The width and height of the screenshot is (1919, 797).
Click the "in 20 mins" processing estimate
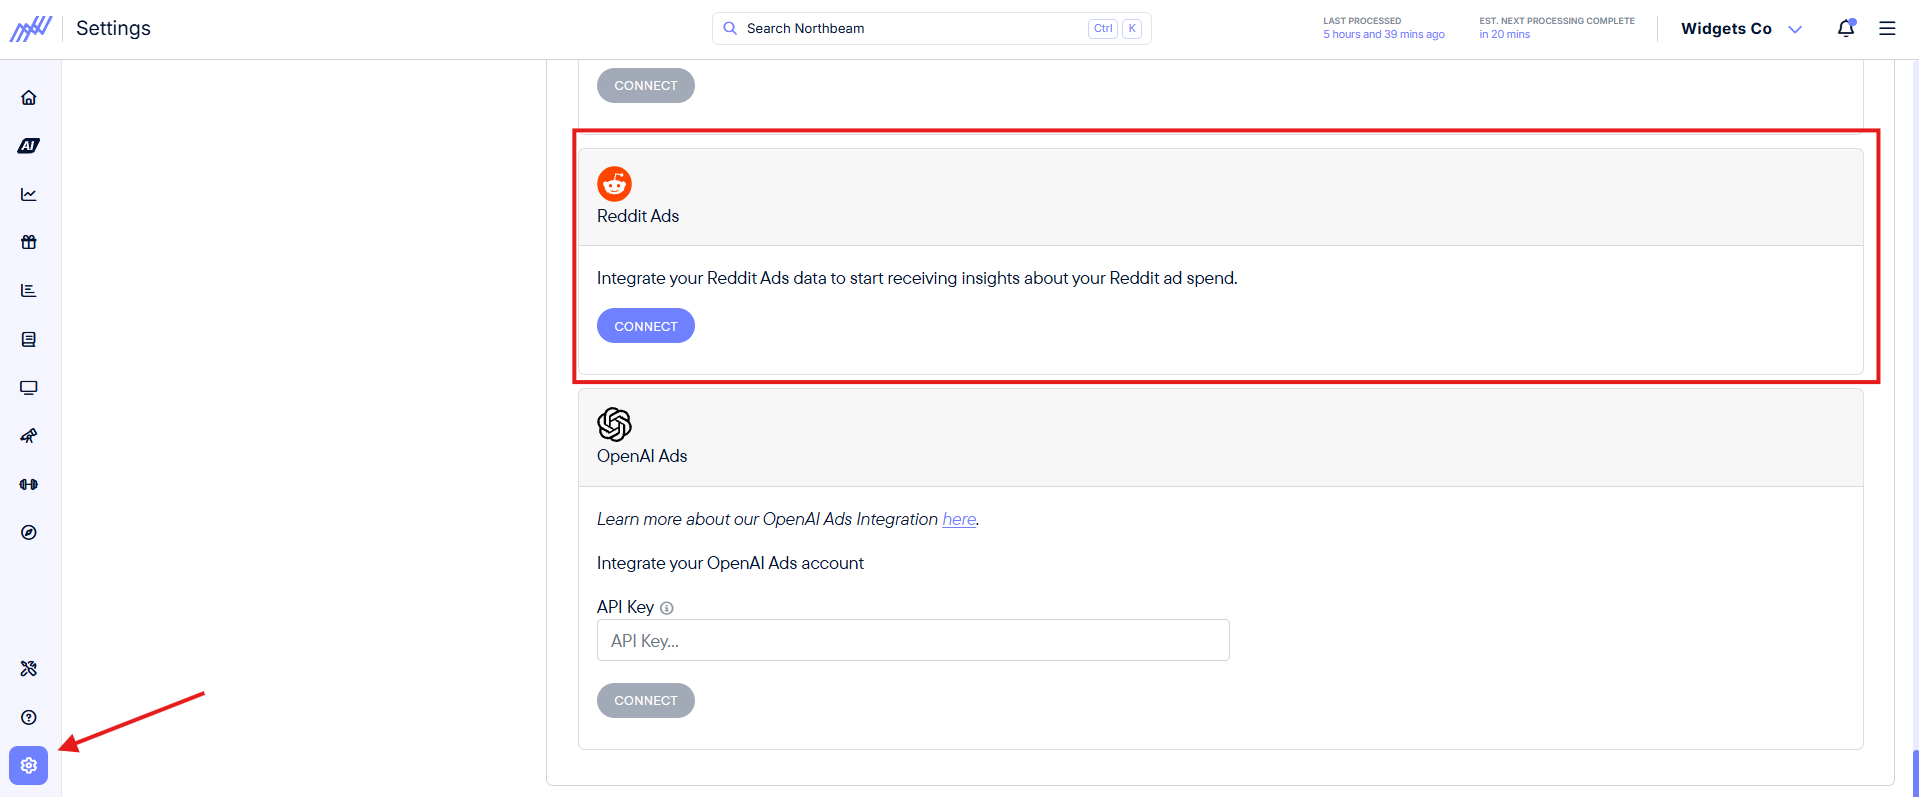(1505, 35)
